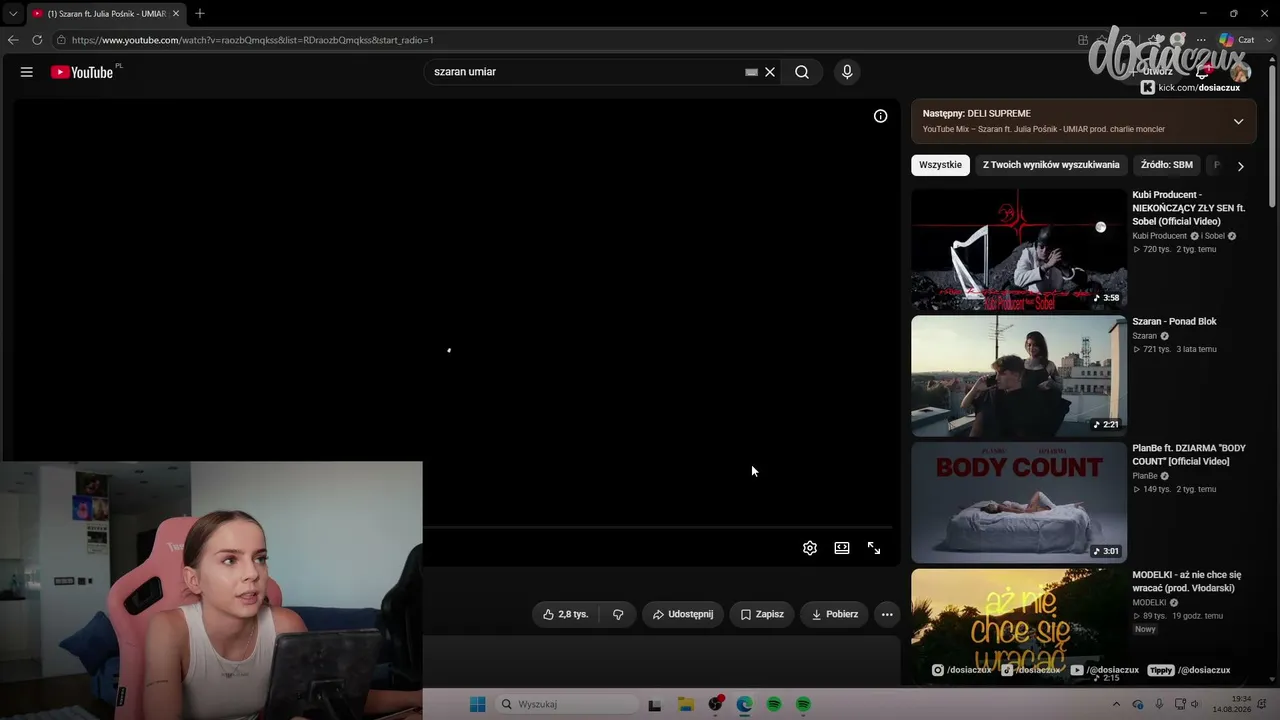1280x720 pixels.
Task: Open YouTube notifications bell
Action: click(x=1203, y=72)
